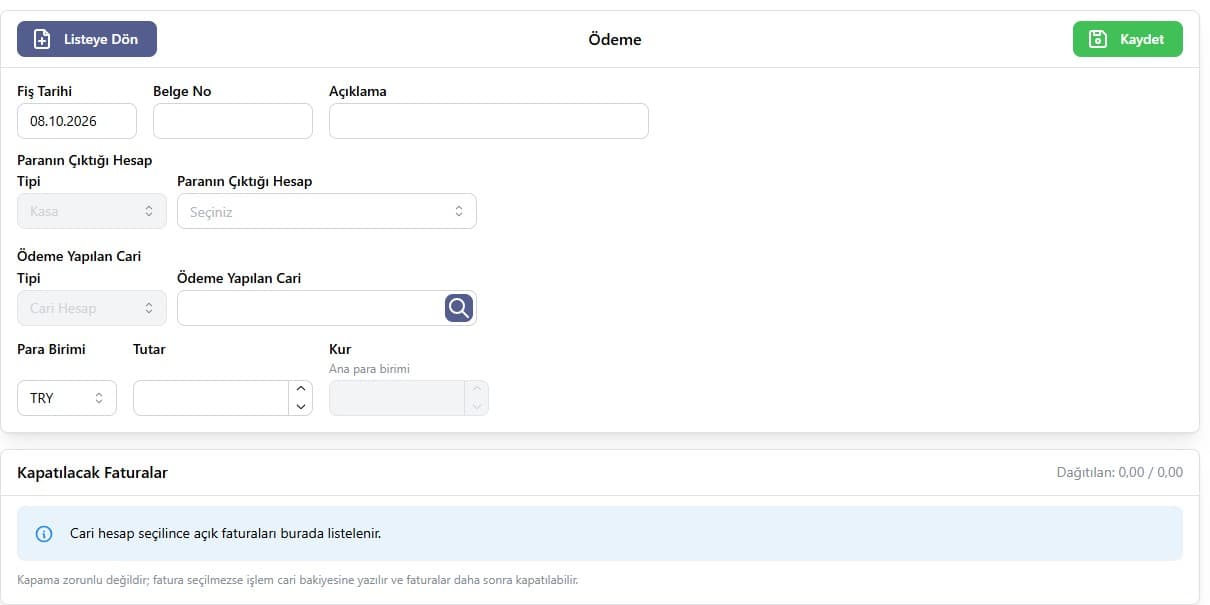Click the Ödeme page title
The width and height of the screenshot is (1210, 605).
tap(615, 40)
